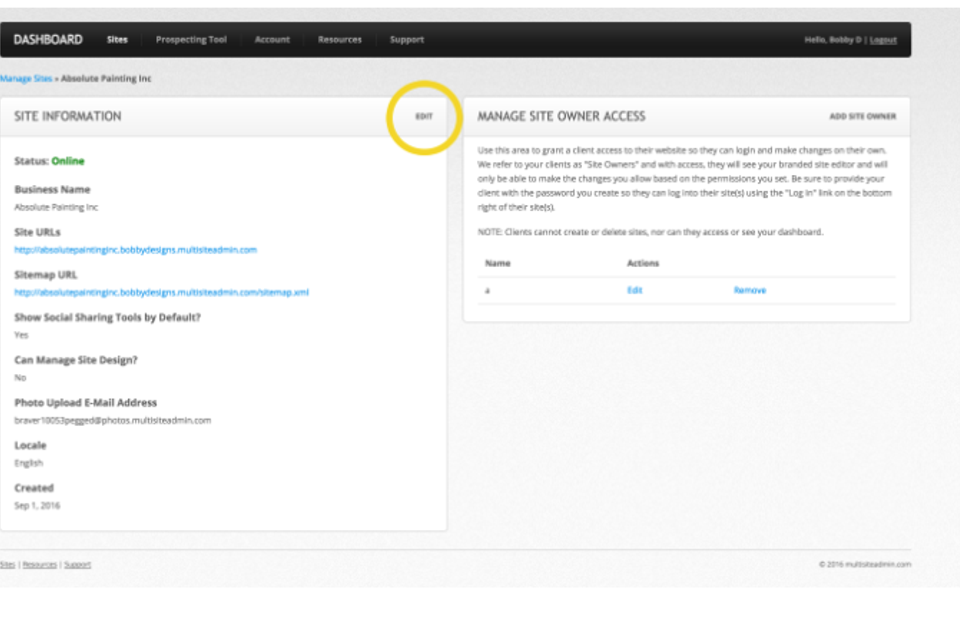Click the footer Resources link
960x640 pixels.
[x=40, y=565]
